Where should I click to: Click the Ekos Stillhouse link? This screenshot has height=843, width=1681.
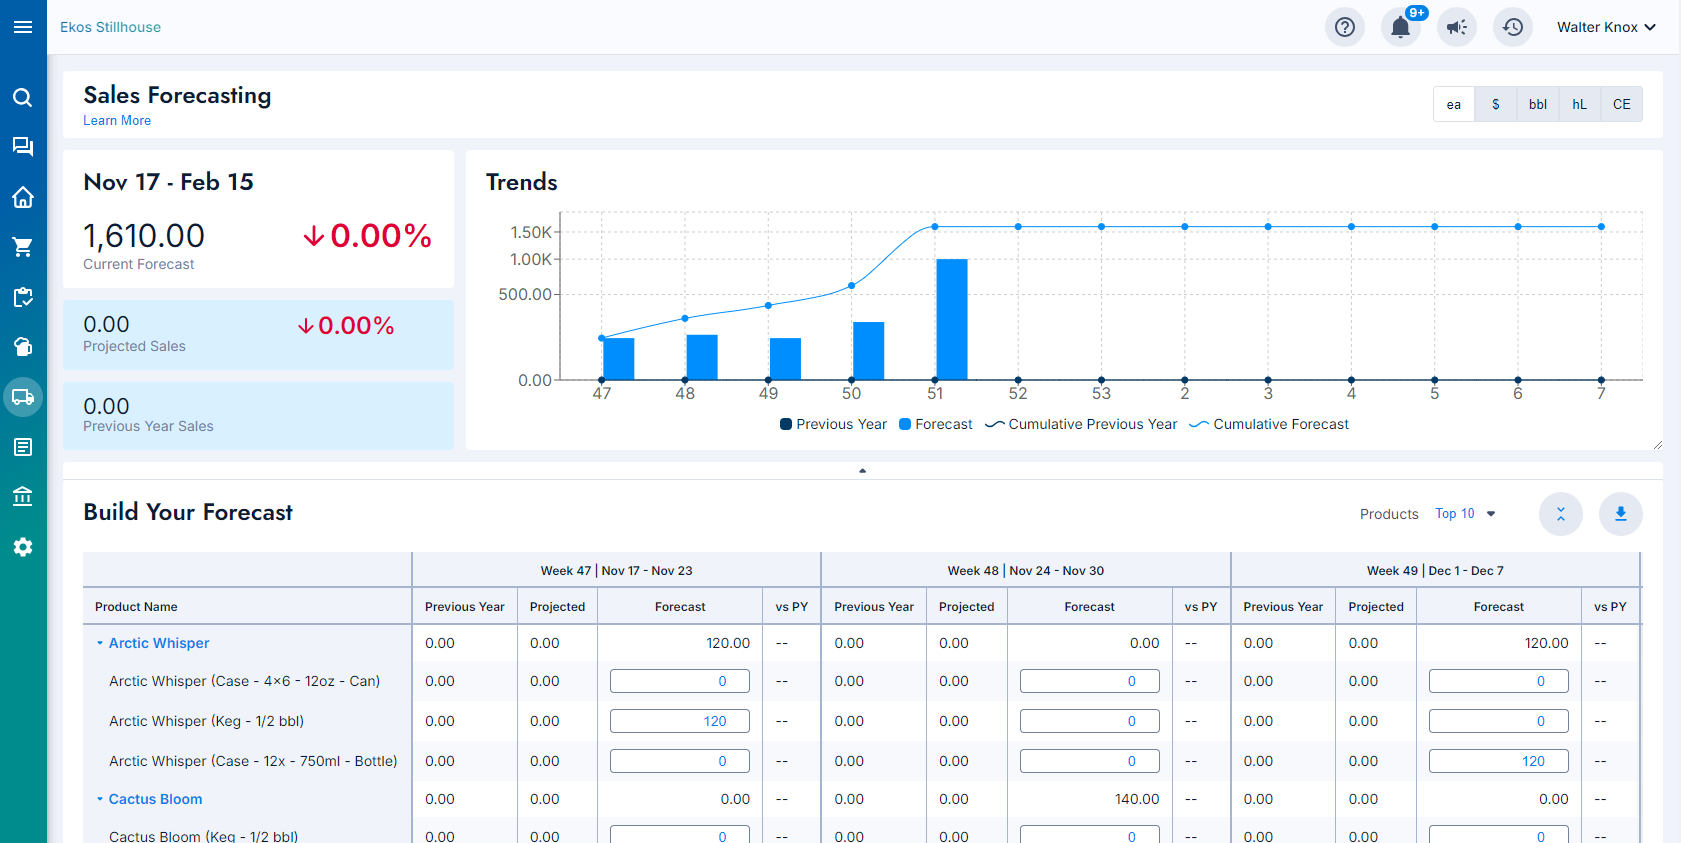(110, 27)
